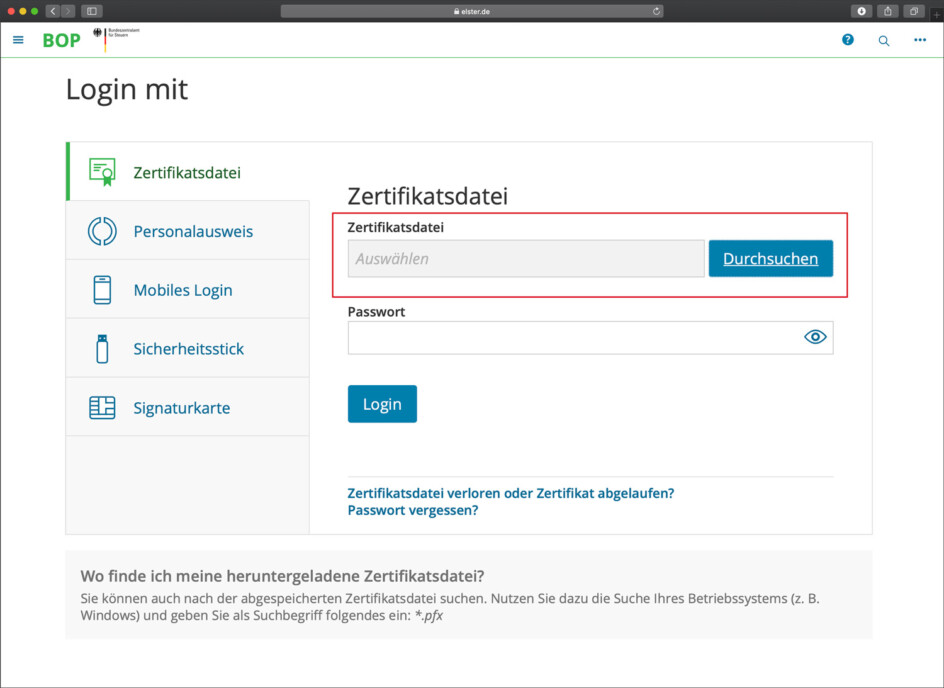Click the Sicherheitsstick USB stick icon
944x688 pixels.
(101, 348)
